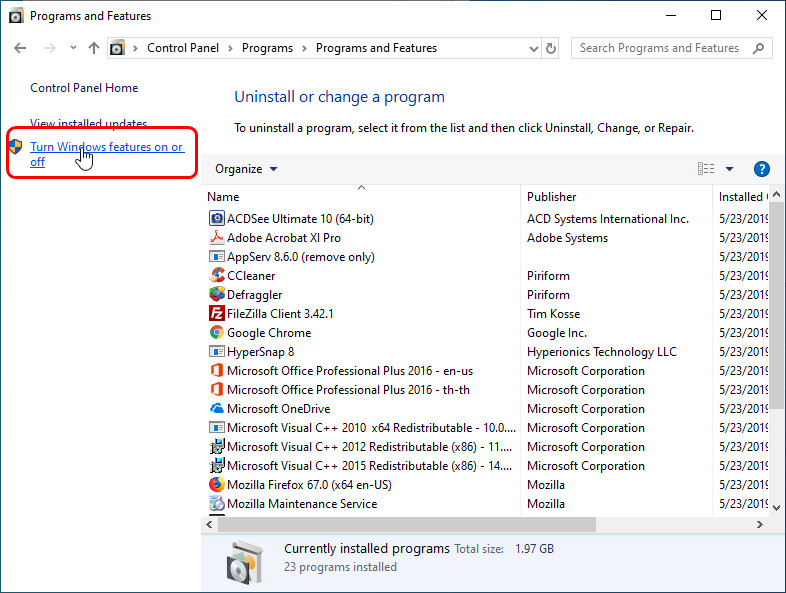Click the Mozilla Firefox 67.0 icon
The image size is (786, 593).
coord(217,485)
